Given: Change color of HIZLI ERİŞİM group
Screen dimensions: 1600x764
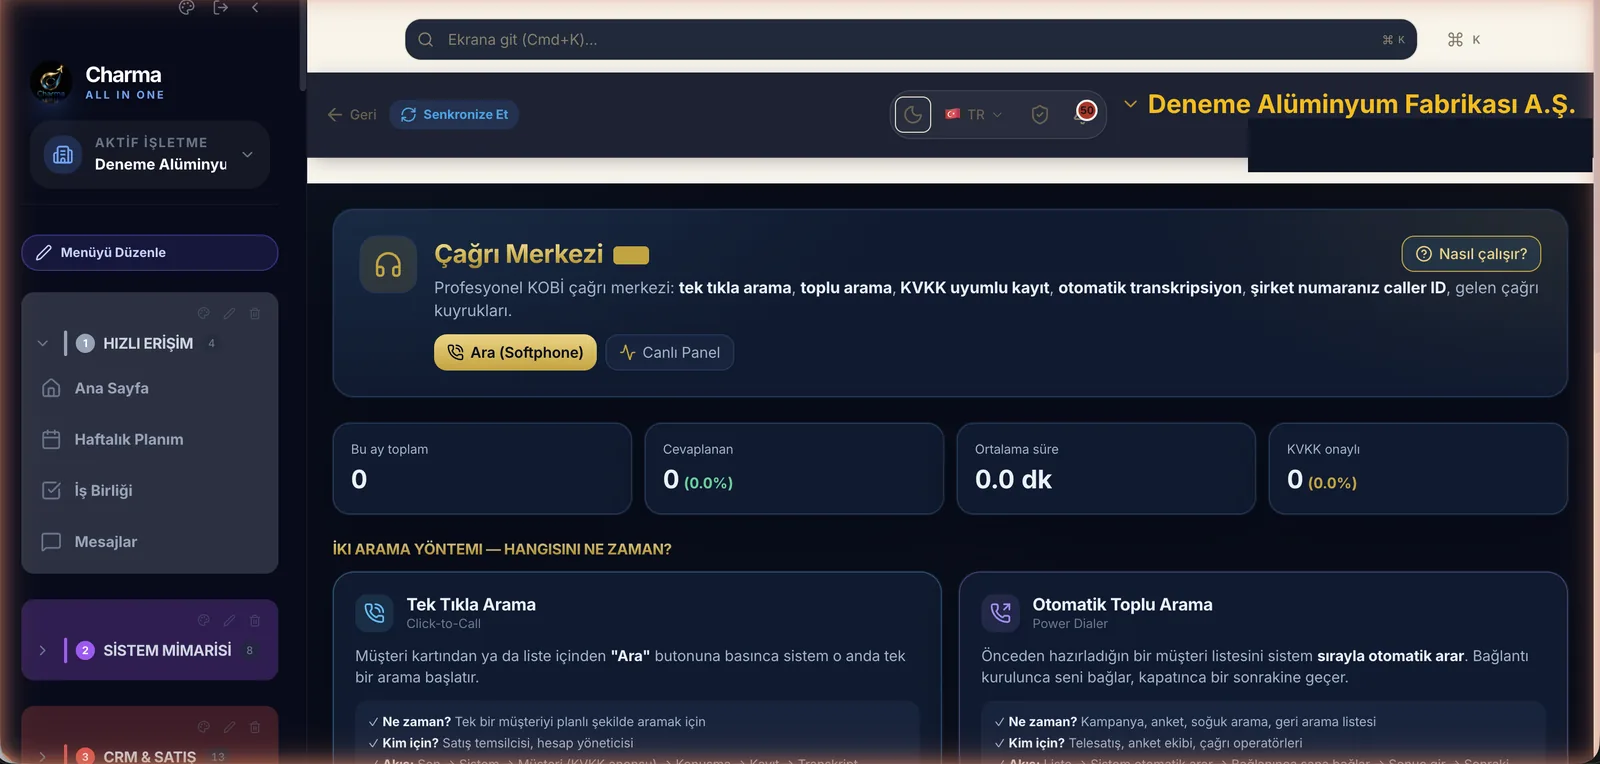Looking at the screenshot, I should click(203, 313).
